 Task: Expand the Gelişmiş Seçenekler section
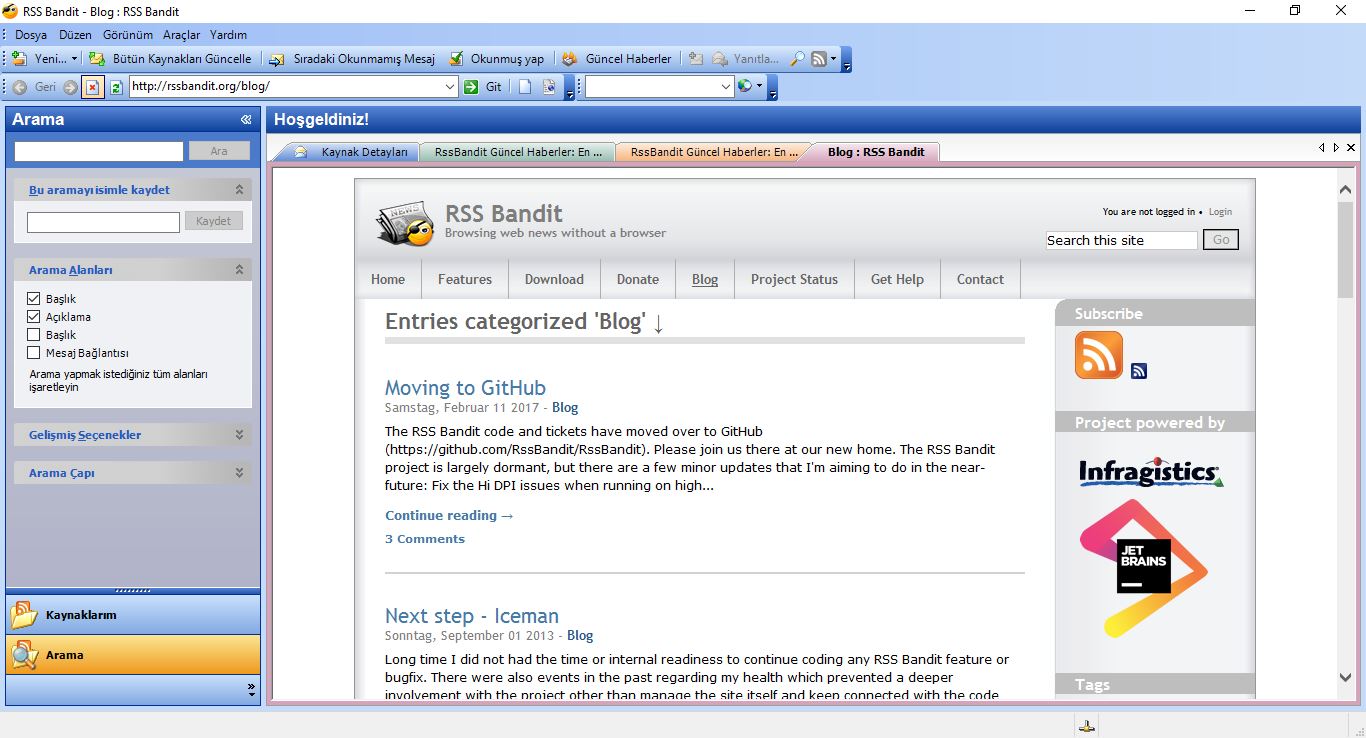pyautogui.click(x=239, y=435)
